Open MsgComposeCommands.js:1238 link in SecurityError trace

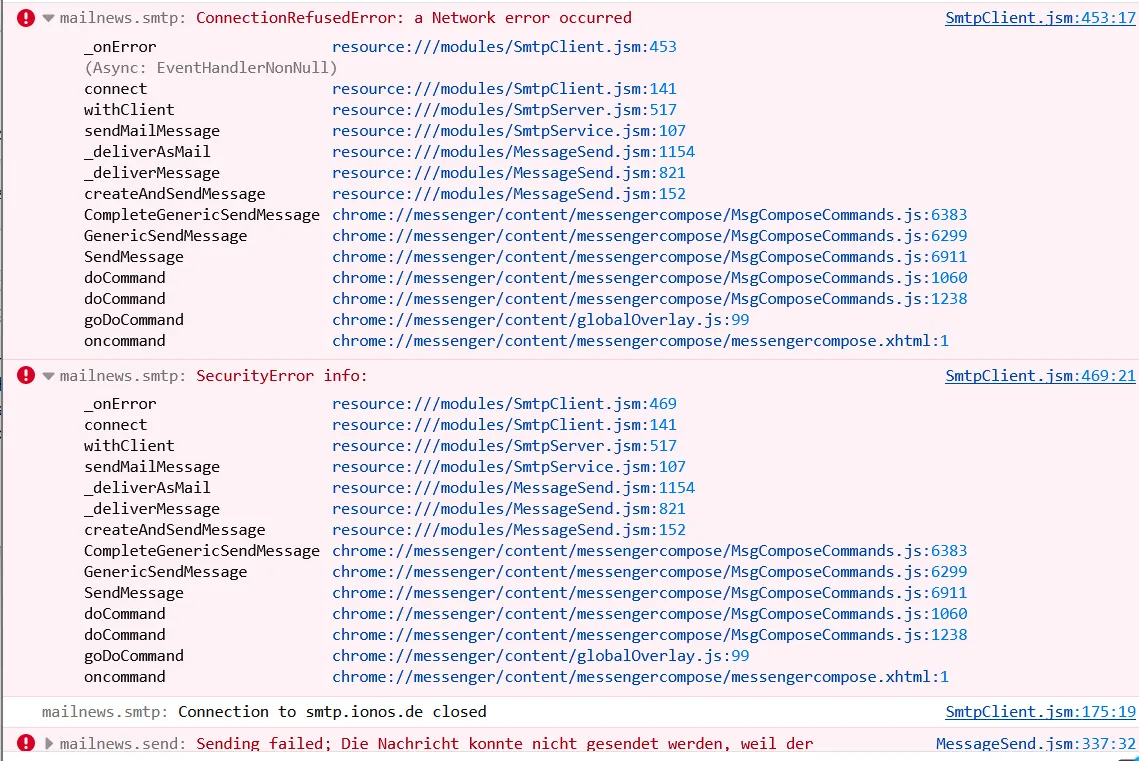click(x=649, y=635)
